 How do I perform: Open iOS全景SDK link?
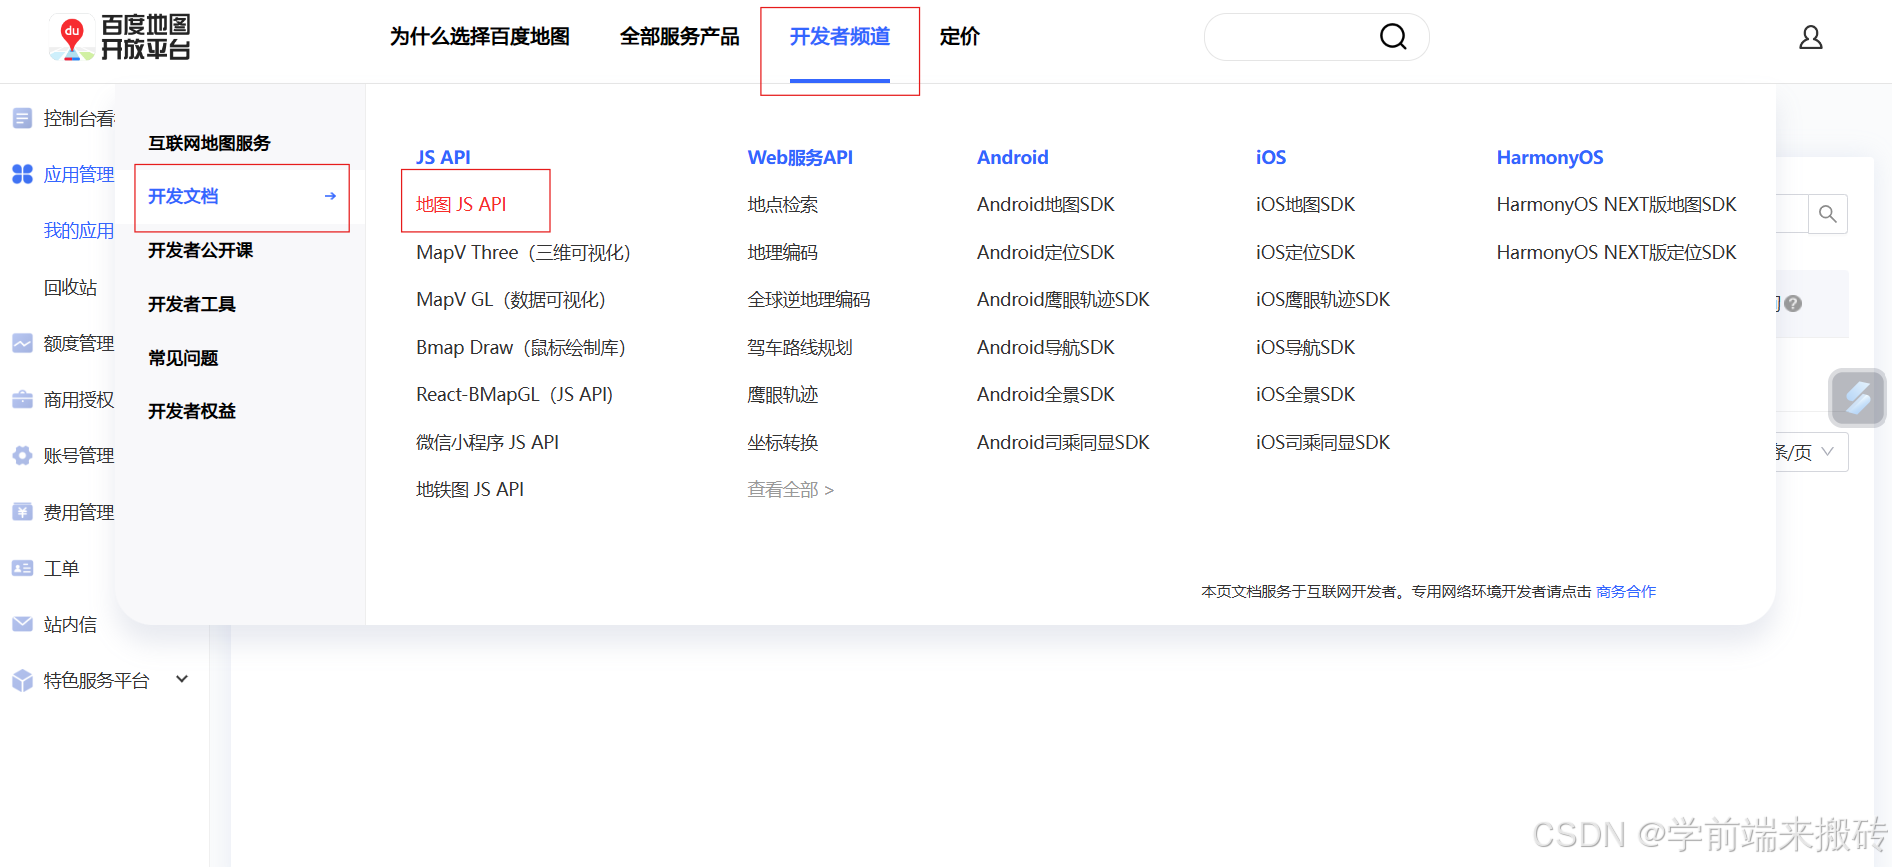click(x=1306, y=394)
